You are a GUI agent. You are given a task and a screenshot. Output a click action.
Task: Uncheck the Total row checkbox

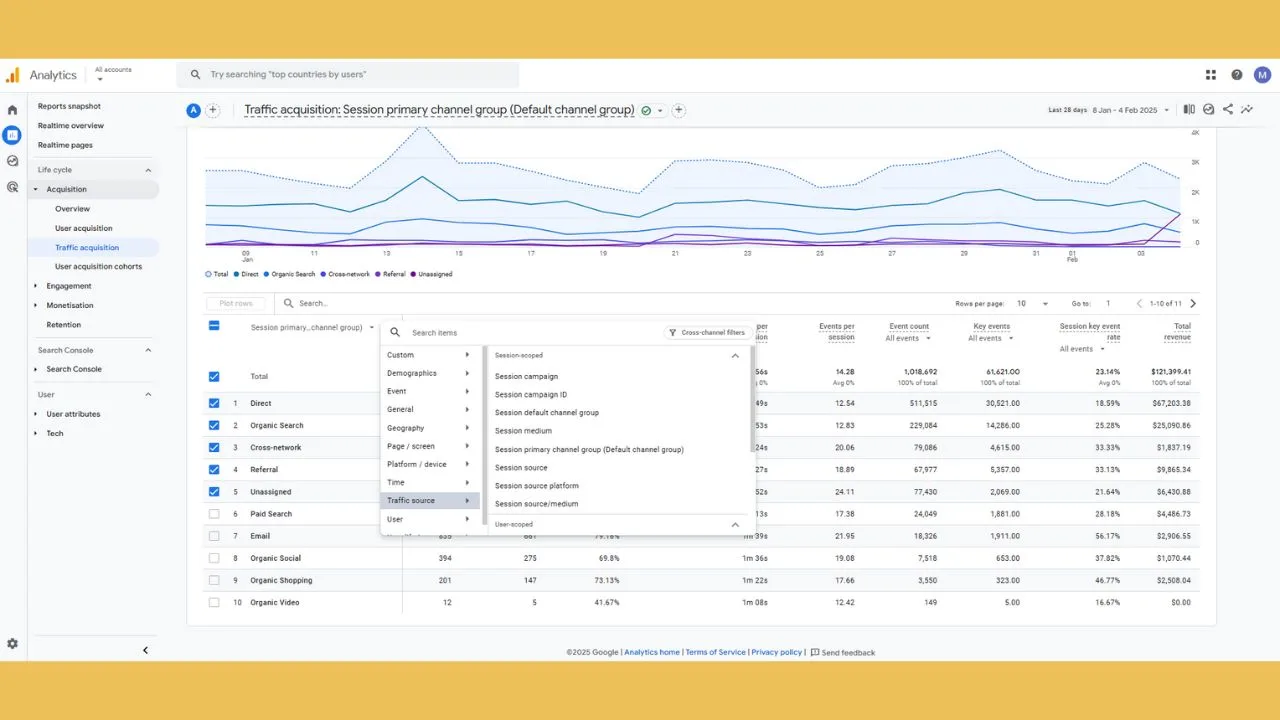tap(214, 376)
